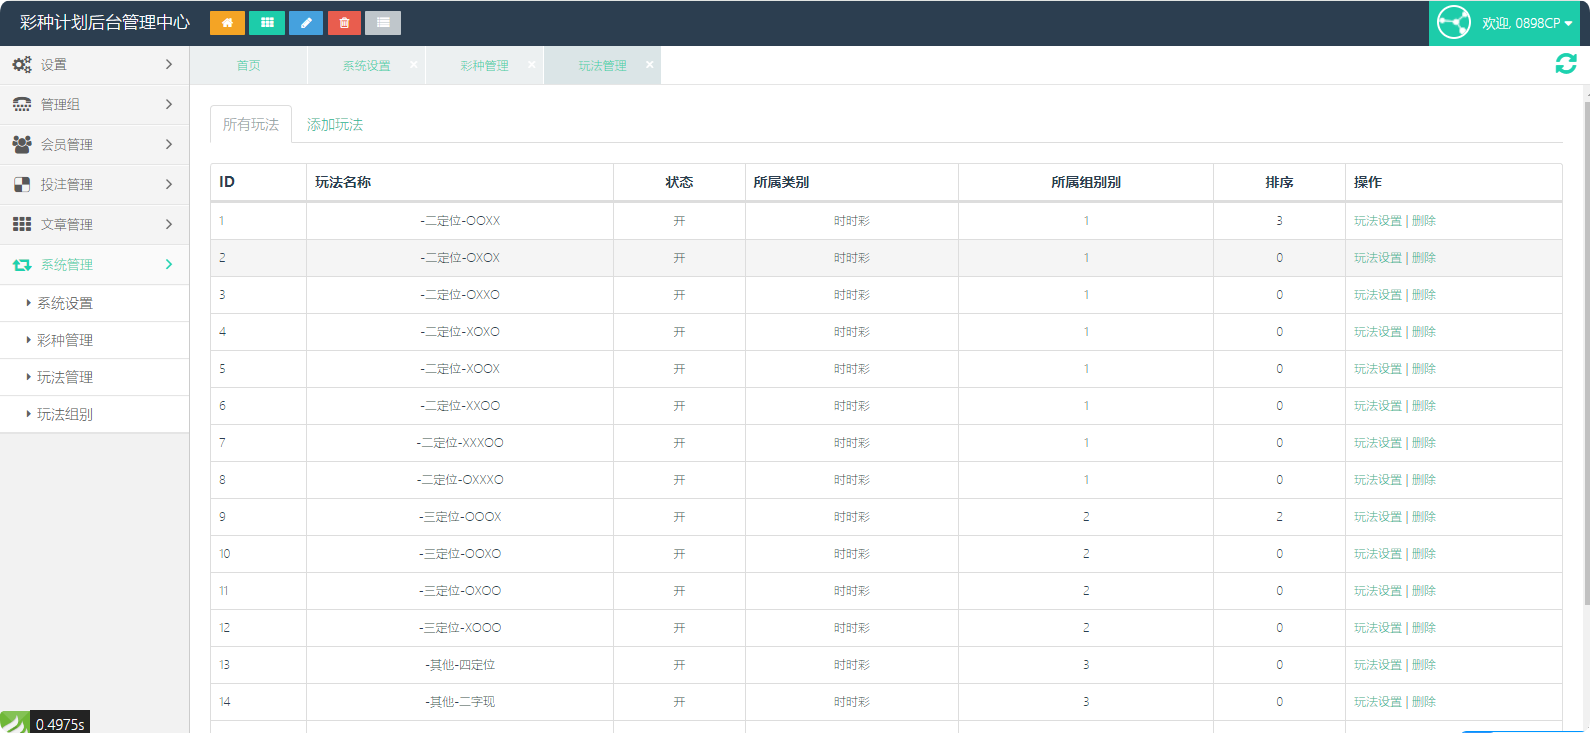This screenshot has width=1590, height=733.
Task: Click the vertical scrollbar on the right
Action: coord(1586,350)
